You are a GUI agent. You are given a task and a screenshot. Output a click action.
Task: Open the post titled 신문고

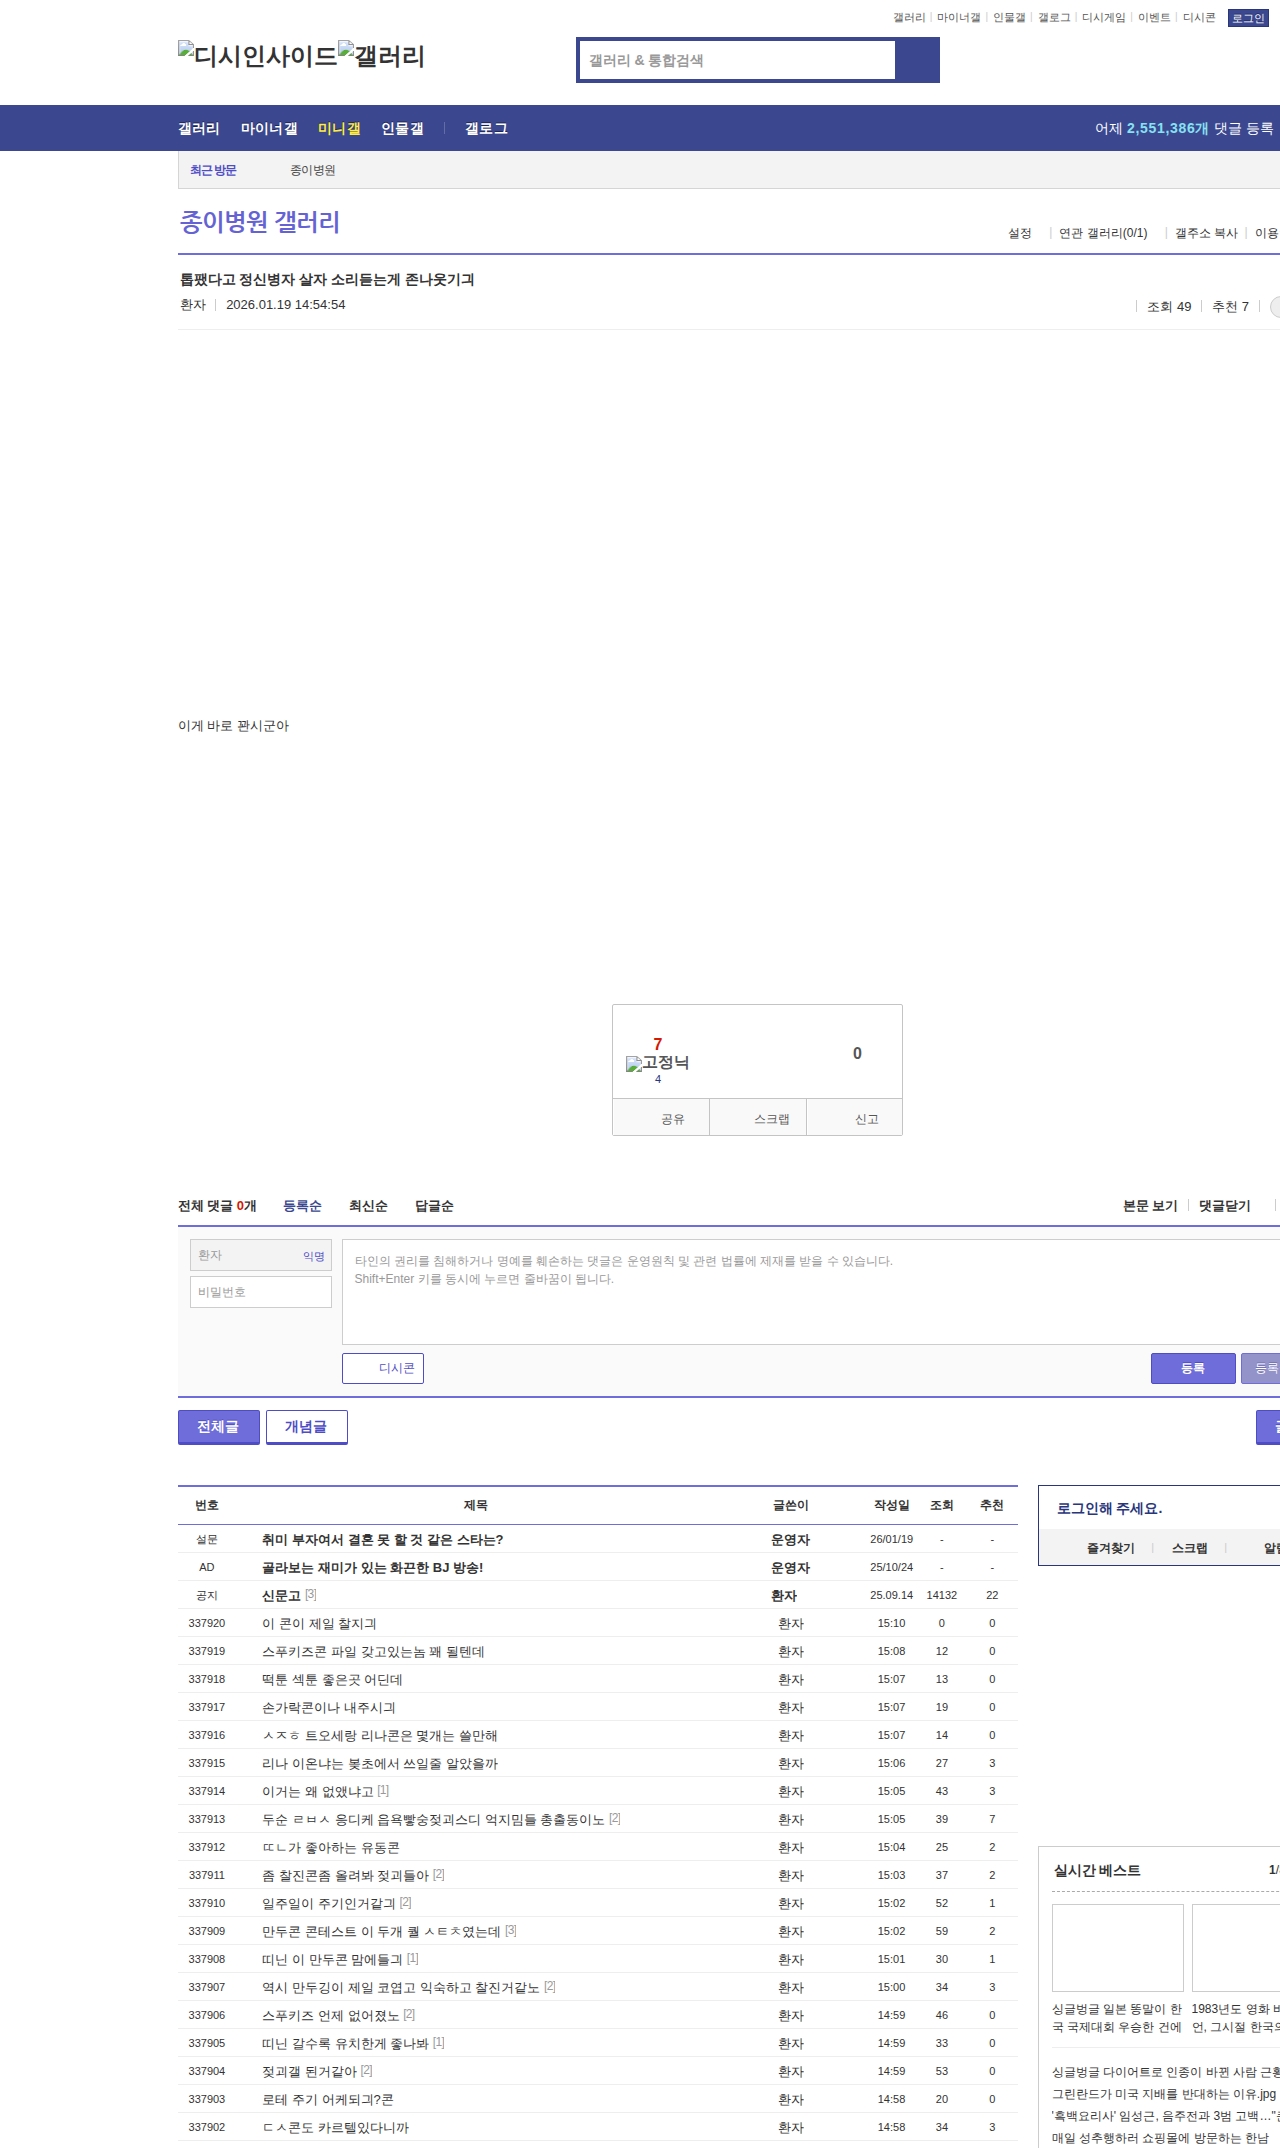coord(281,1595)
